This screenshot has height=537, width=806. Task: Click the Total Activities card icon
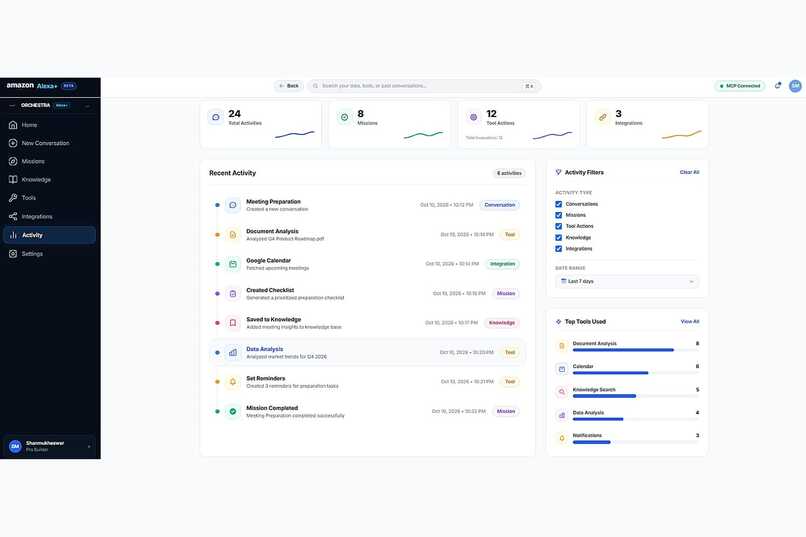click(216, 117)
